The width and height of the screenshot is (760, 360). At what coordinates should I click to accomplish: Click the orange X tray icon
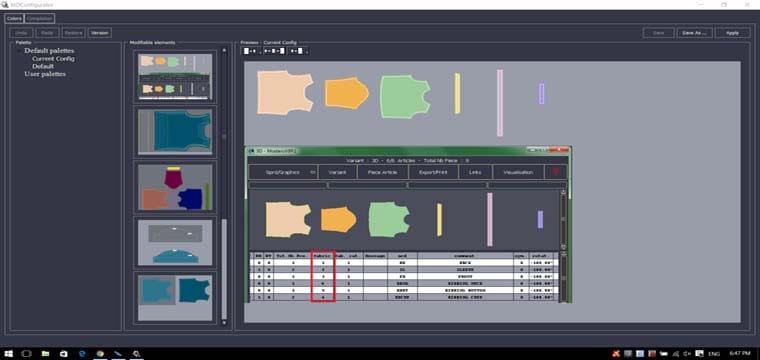tap(616, 354)
